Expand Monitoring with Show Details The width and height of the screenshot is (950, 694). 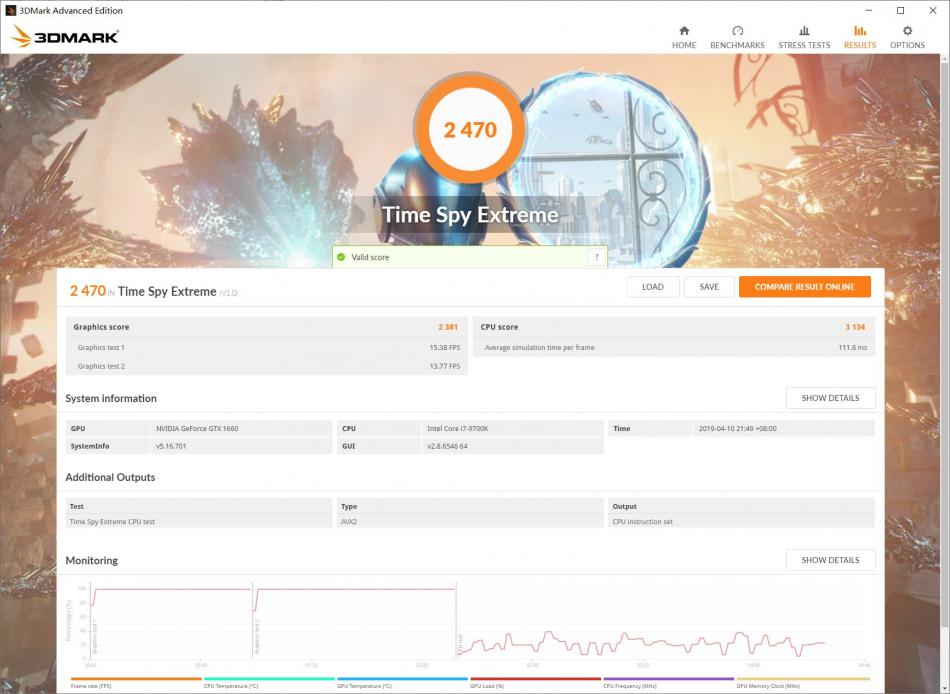click(830, 560)
